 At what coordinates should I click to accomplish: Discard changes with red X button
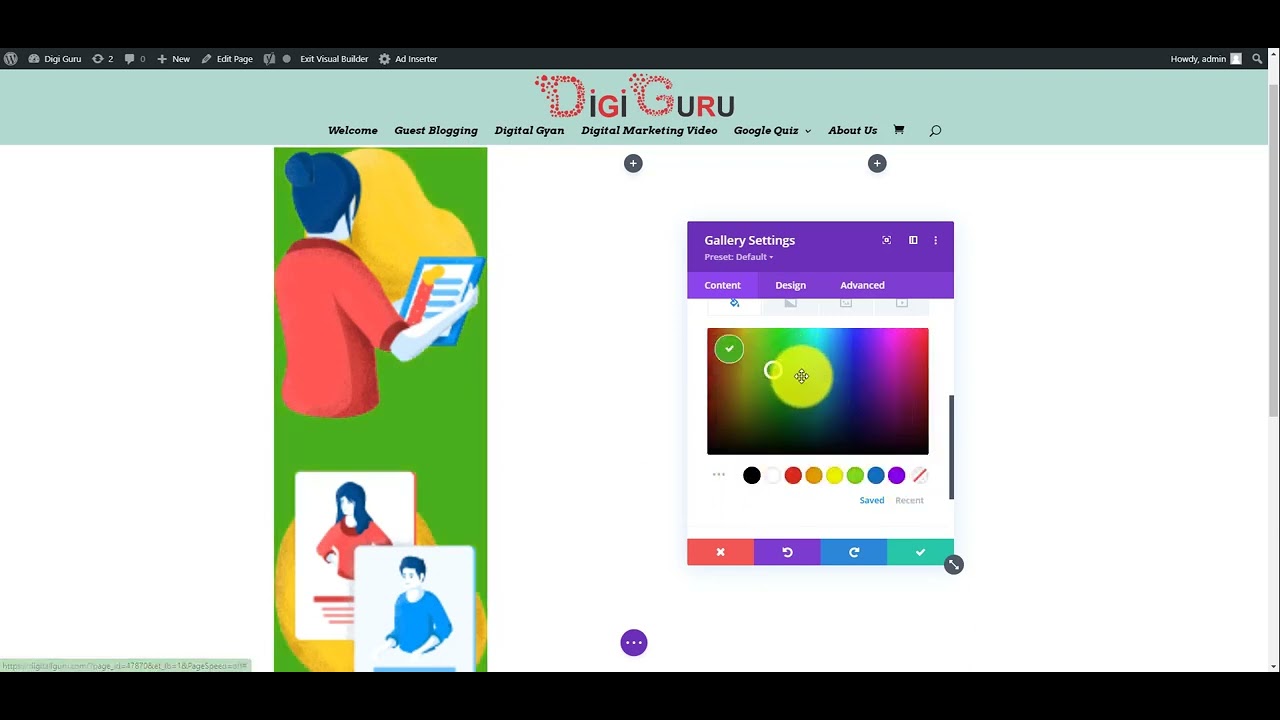pyautogui.click(x=720, y=552)
